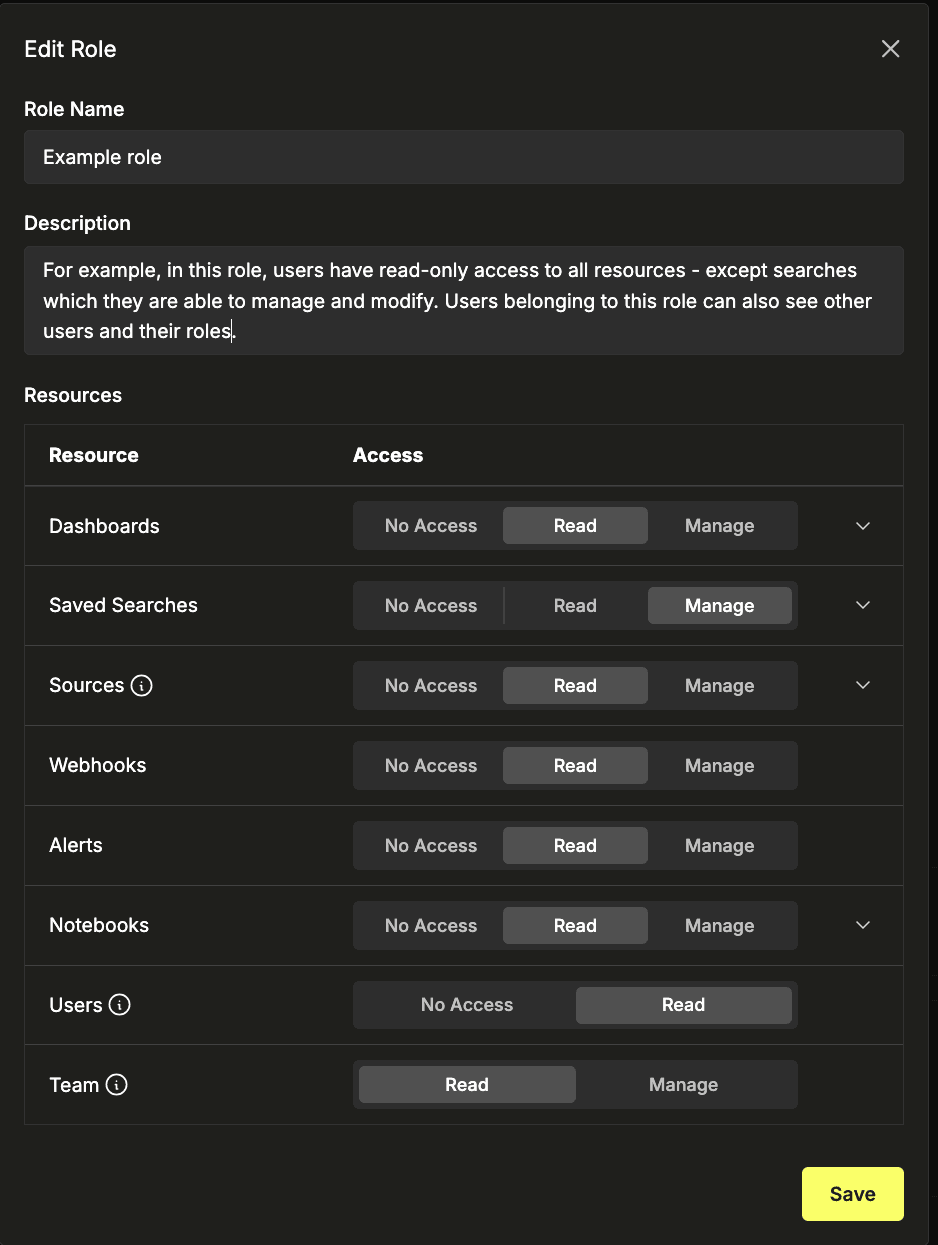Image resolution: width=938 pixels, height=1245 pixels.
Task: Expand the Dashboards permissions row
Action: pyautogui.click(x=862, y=525)
